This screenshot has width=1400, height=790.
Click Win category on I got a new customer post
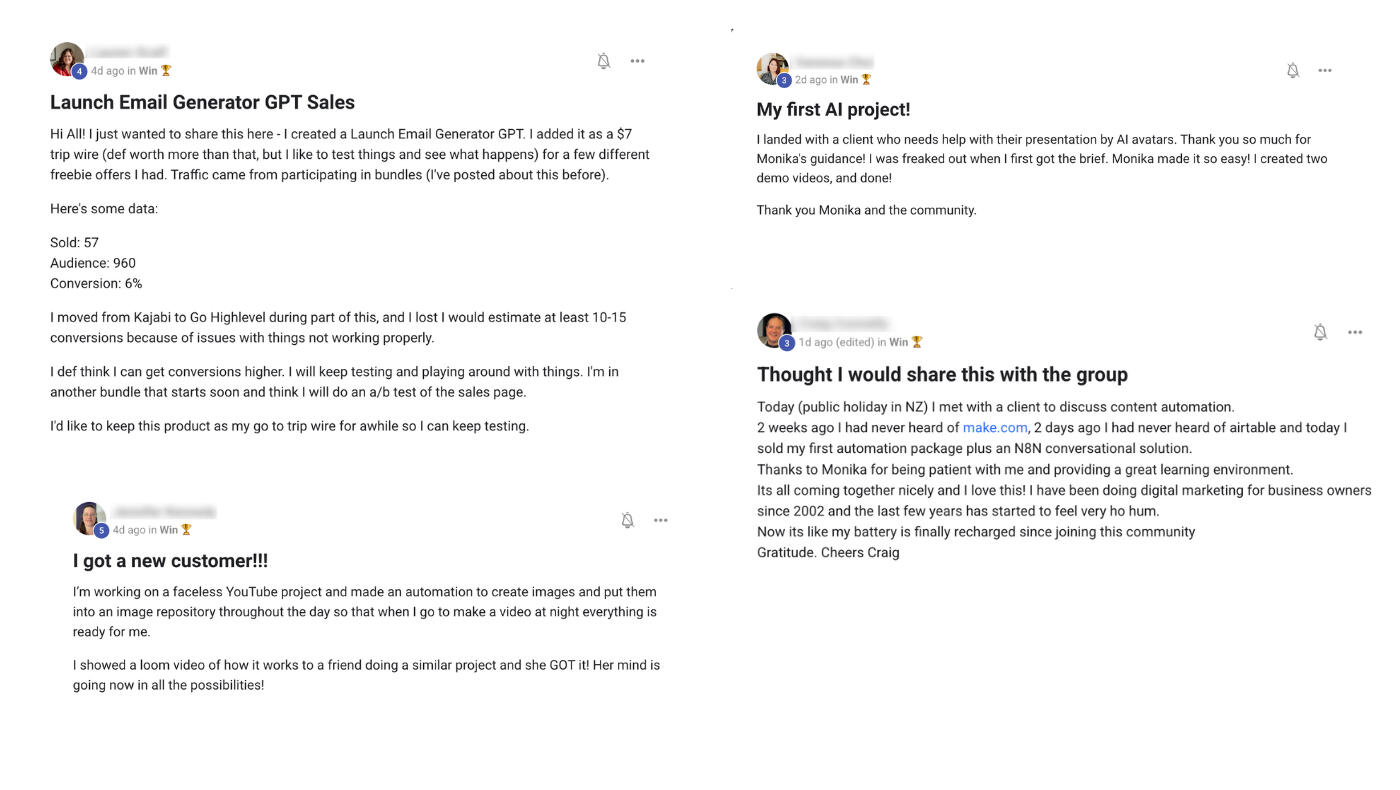[169, 530]
